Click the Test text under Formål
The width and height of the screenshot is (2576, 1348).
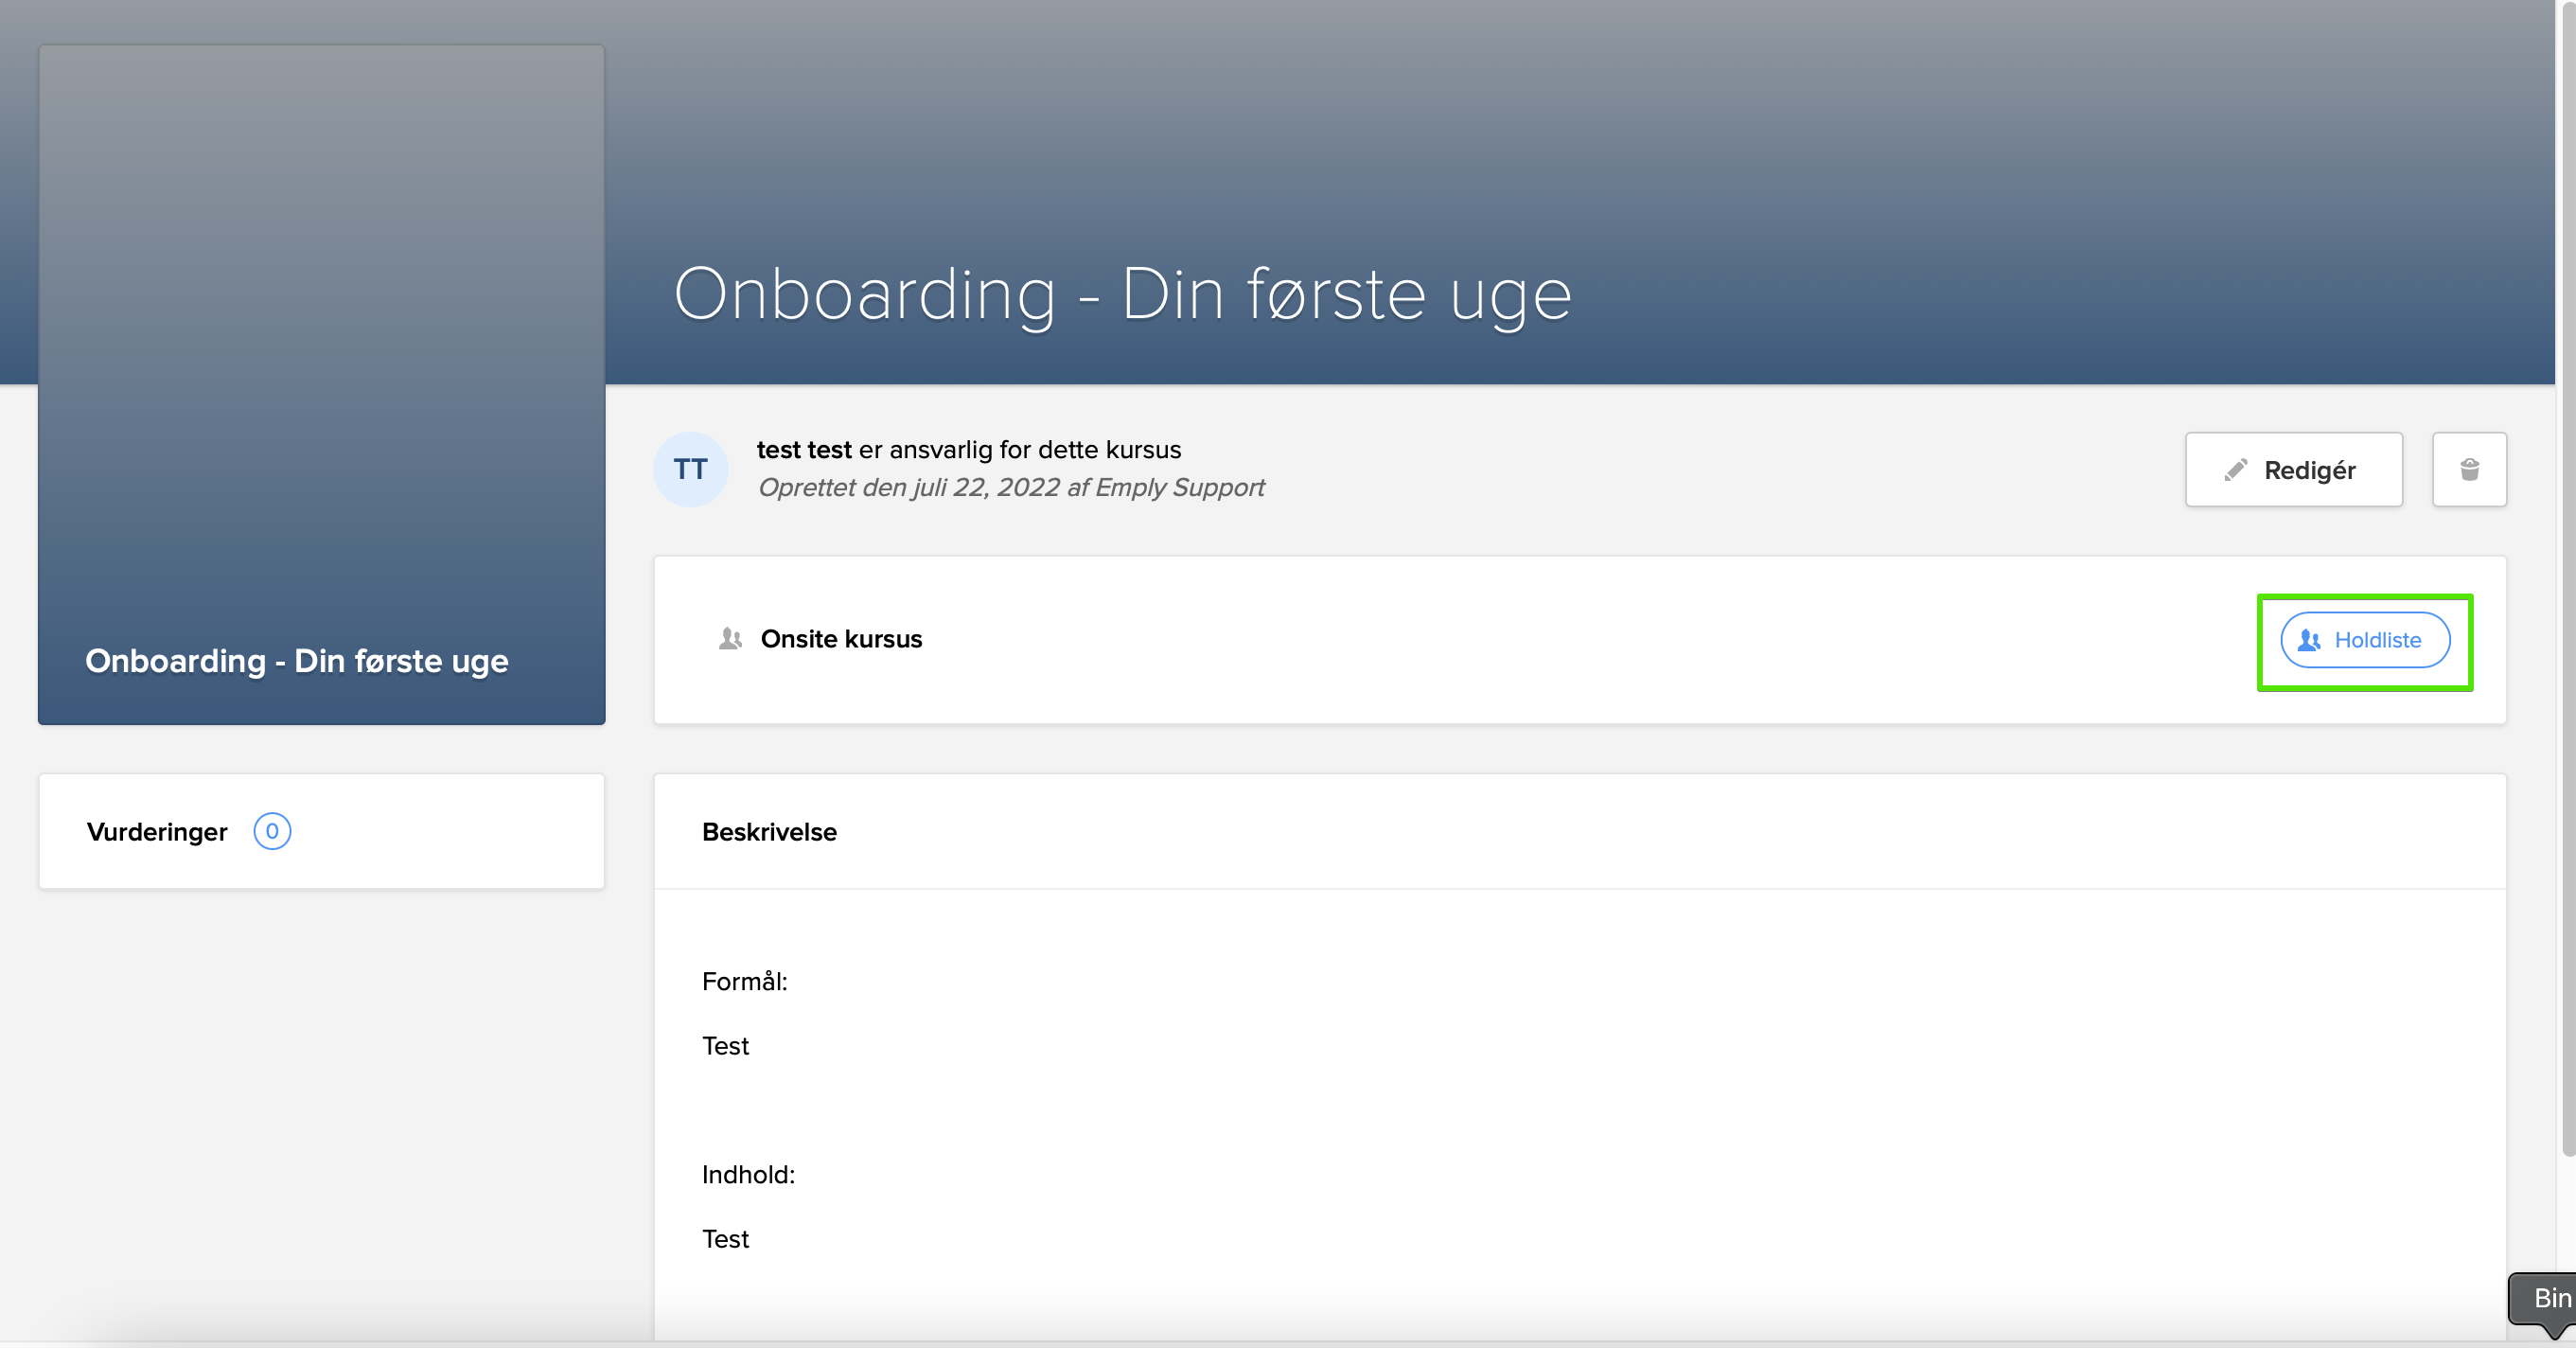click(725, 1046)
